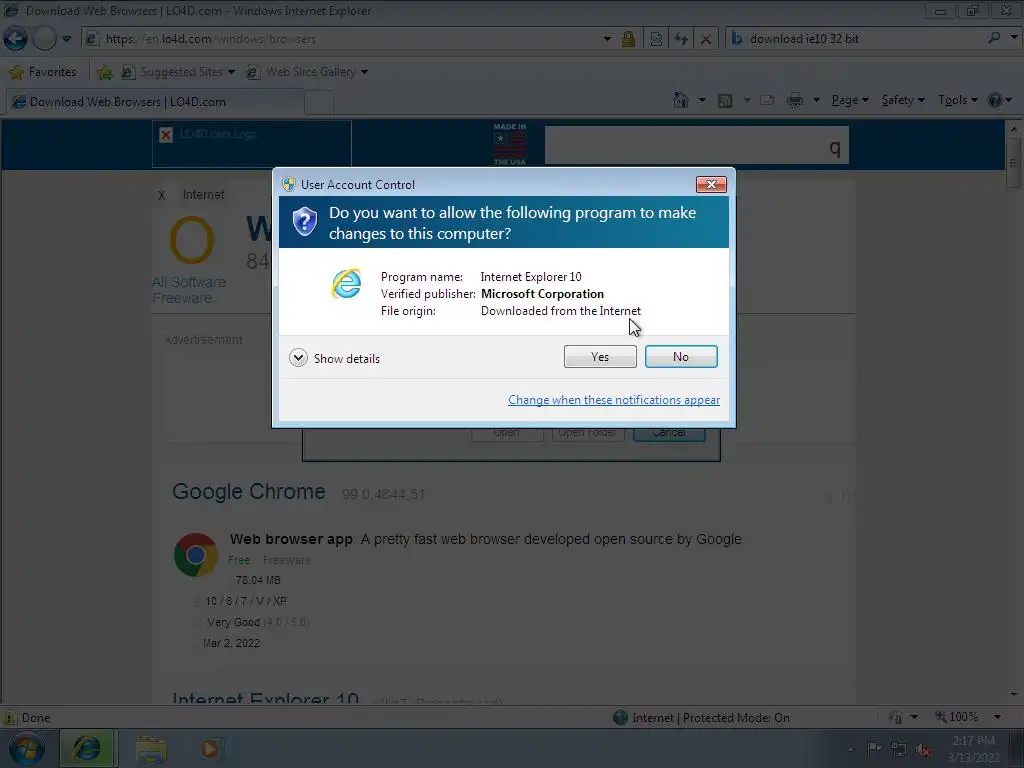Open the Safety menu

click(903, 101)
